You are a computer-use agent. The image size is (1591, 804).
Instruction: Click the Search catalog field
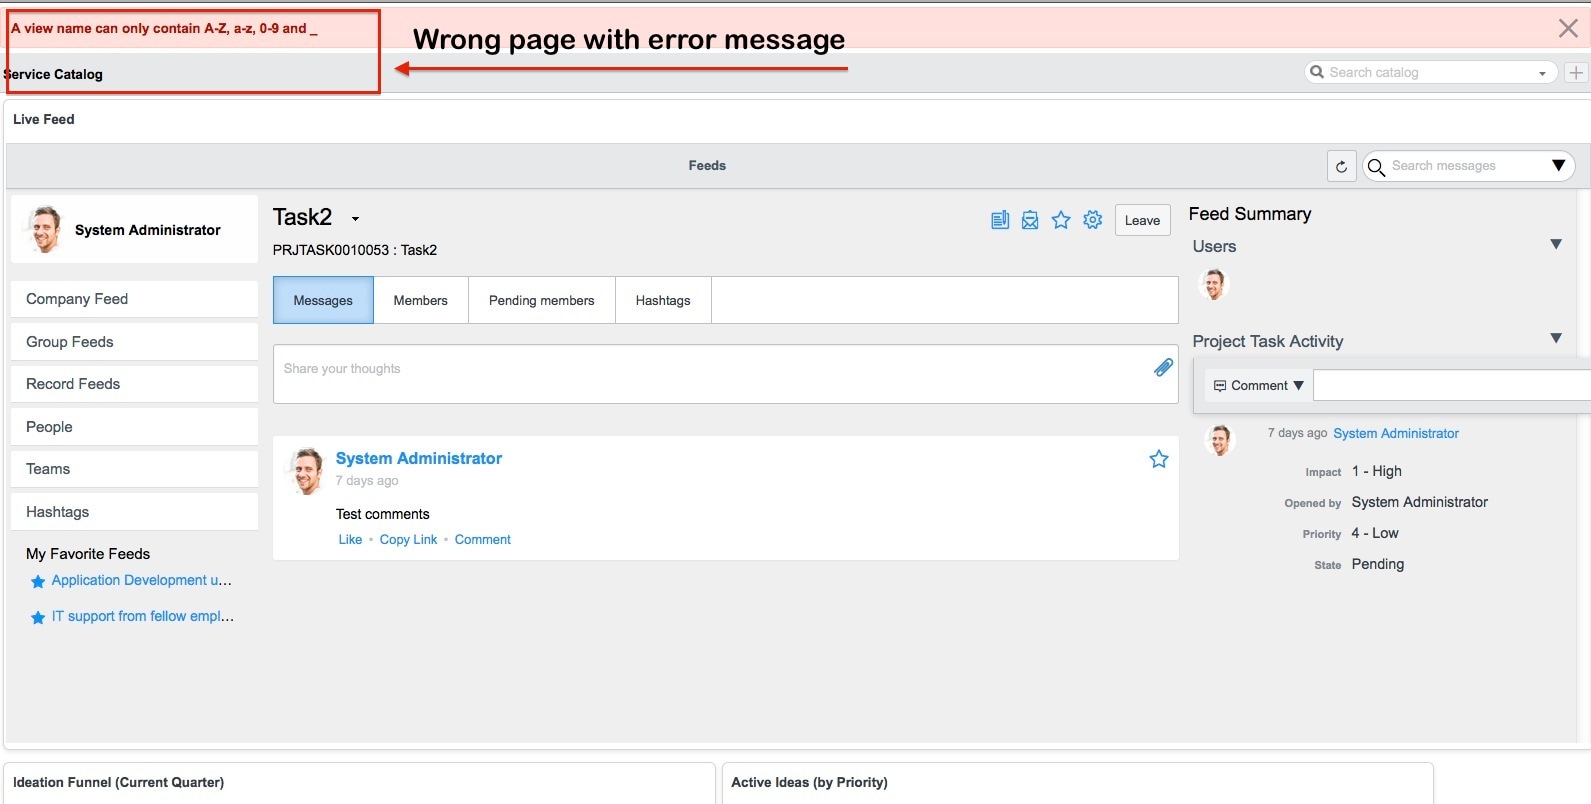coord(1430,72)
